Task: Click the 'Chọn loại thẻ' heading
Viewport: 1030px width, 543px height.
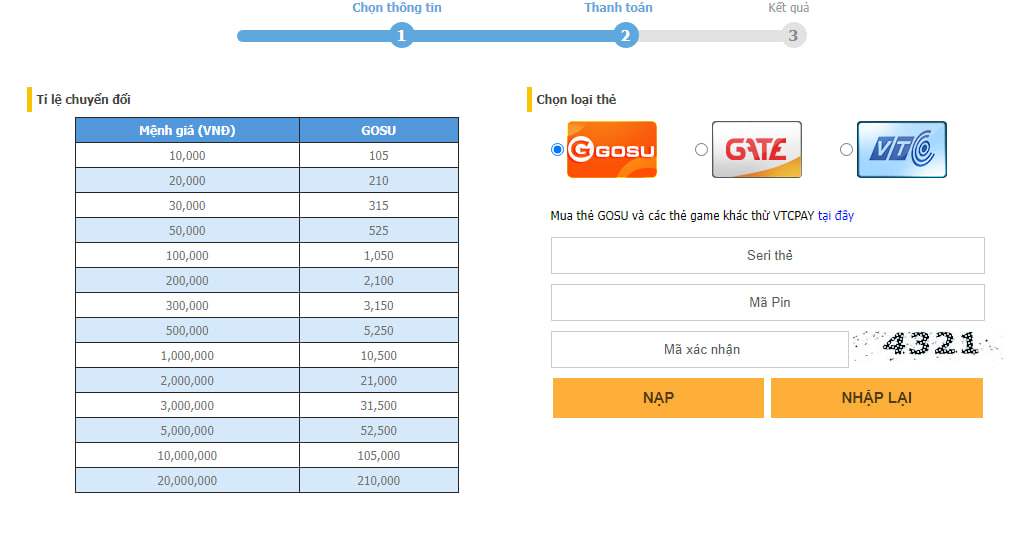Action: click(x=576, y=100)
